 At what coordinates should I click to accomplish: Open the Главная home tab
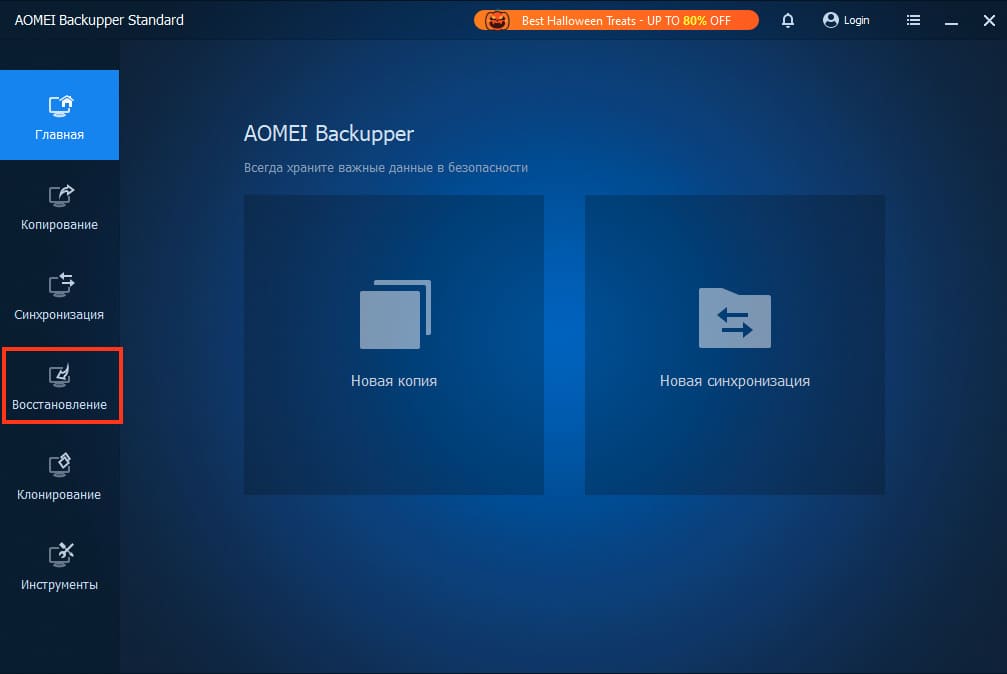[59, 115]
